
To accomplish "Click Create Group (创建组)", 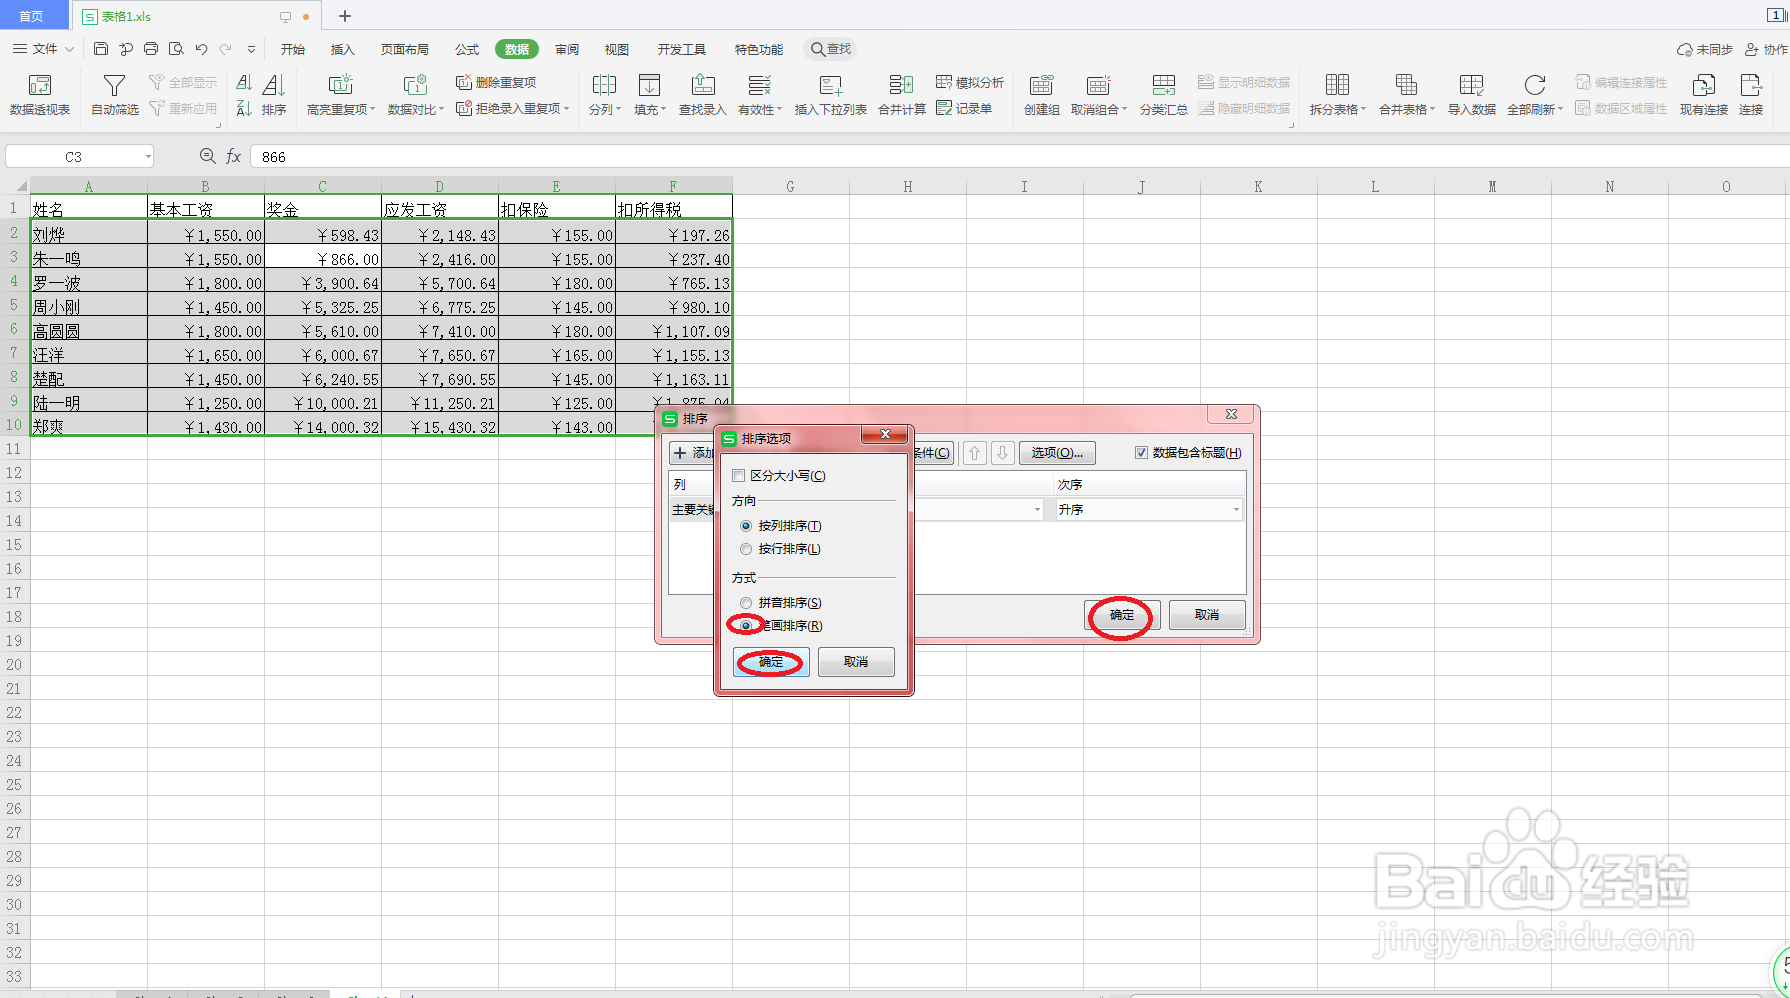I will pos(1042,96).
